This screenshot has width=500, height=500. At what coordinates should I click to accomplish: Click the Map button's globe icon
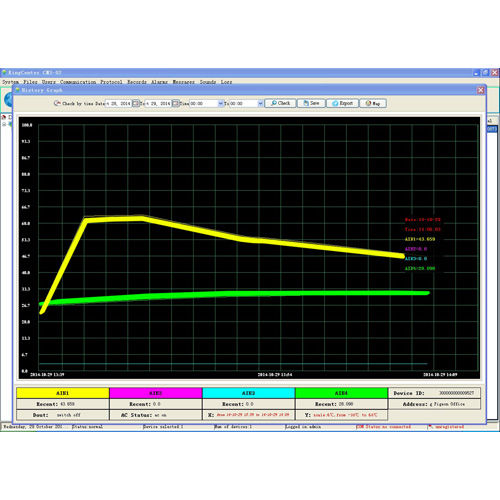coord(368,103)
